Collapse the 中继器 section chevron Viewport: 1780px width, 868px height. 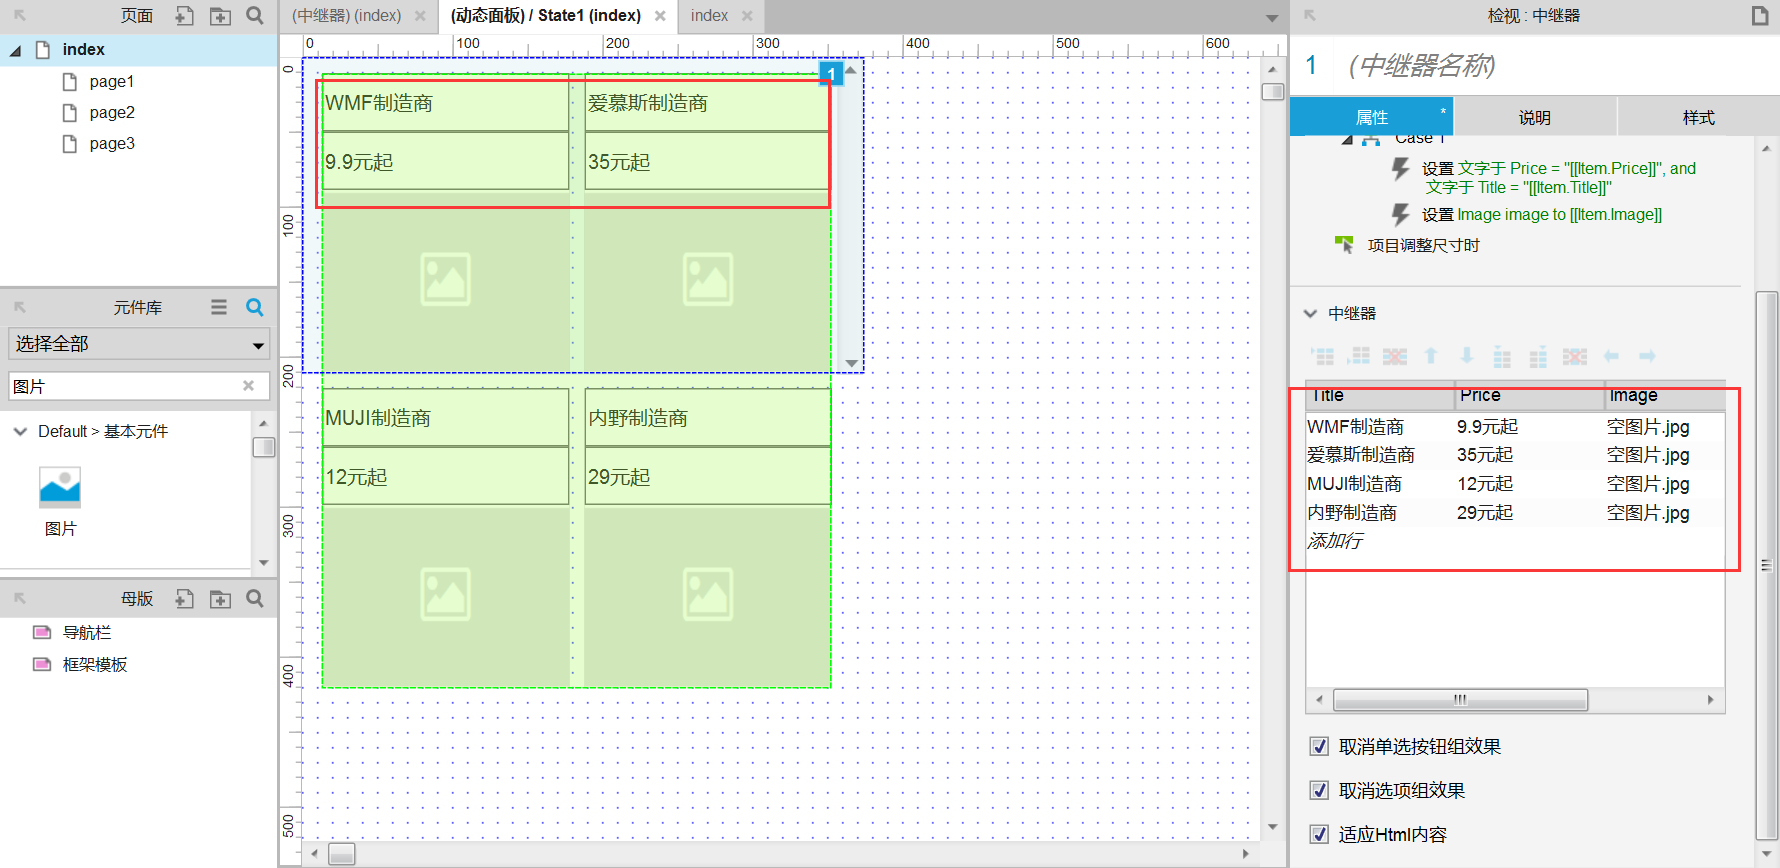(x=1310, y=313)
